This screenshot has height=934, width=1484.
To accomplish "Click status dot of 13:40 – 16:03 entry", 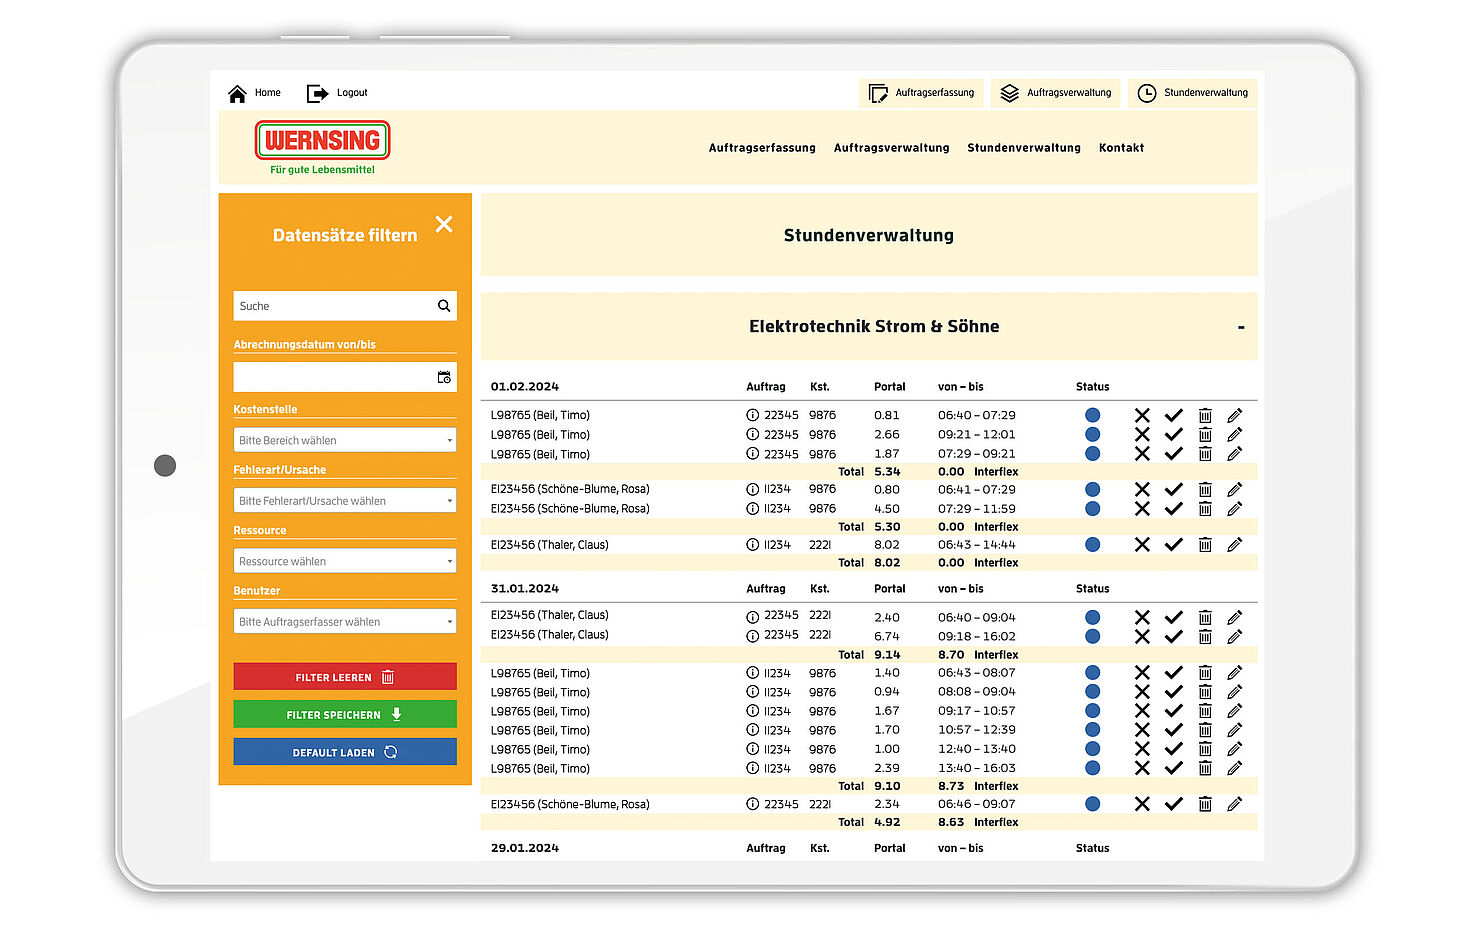I will click(1093, 768).
